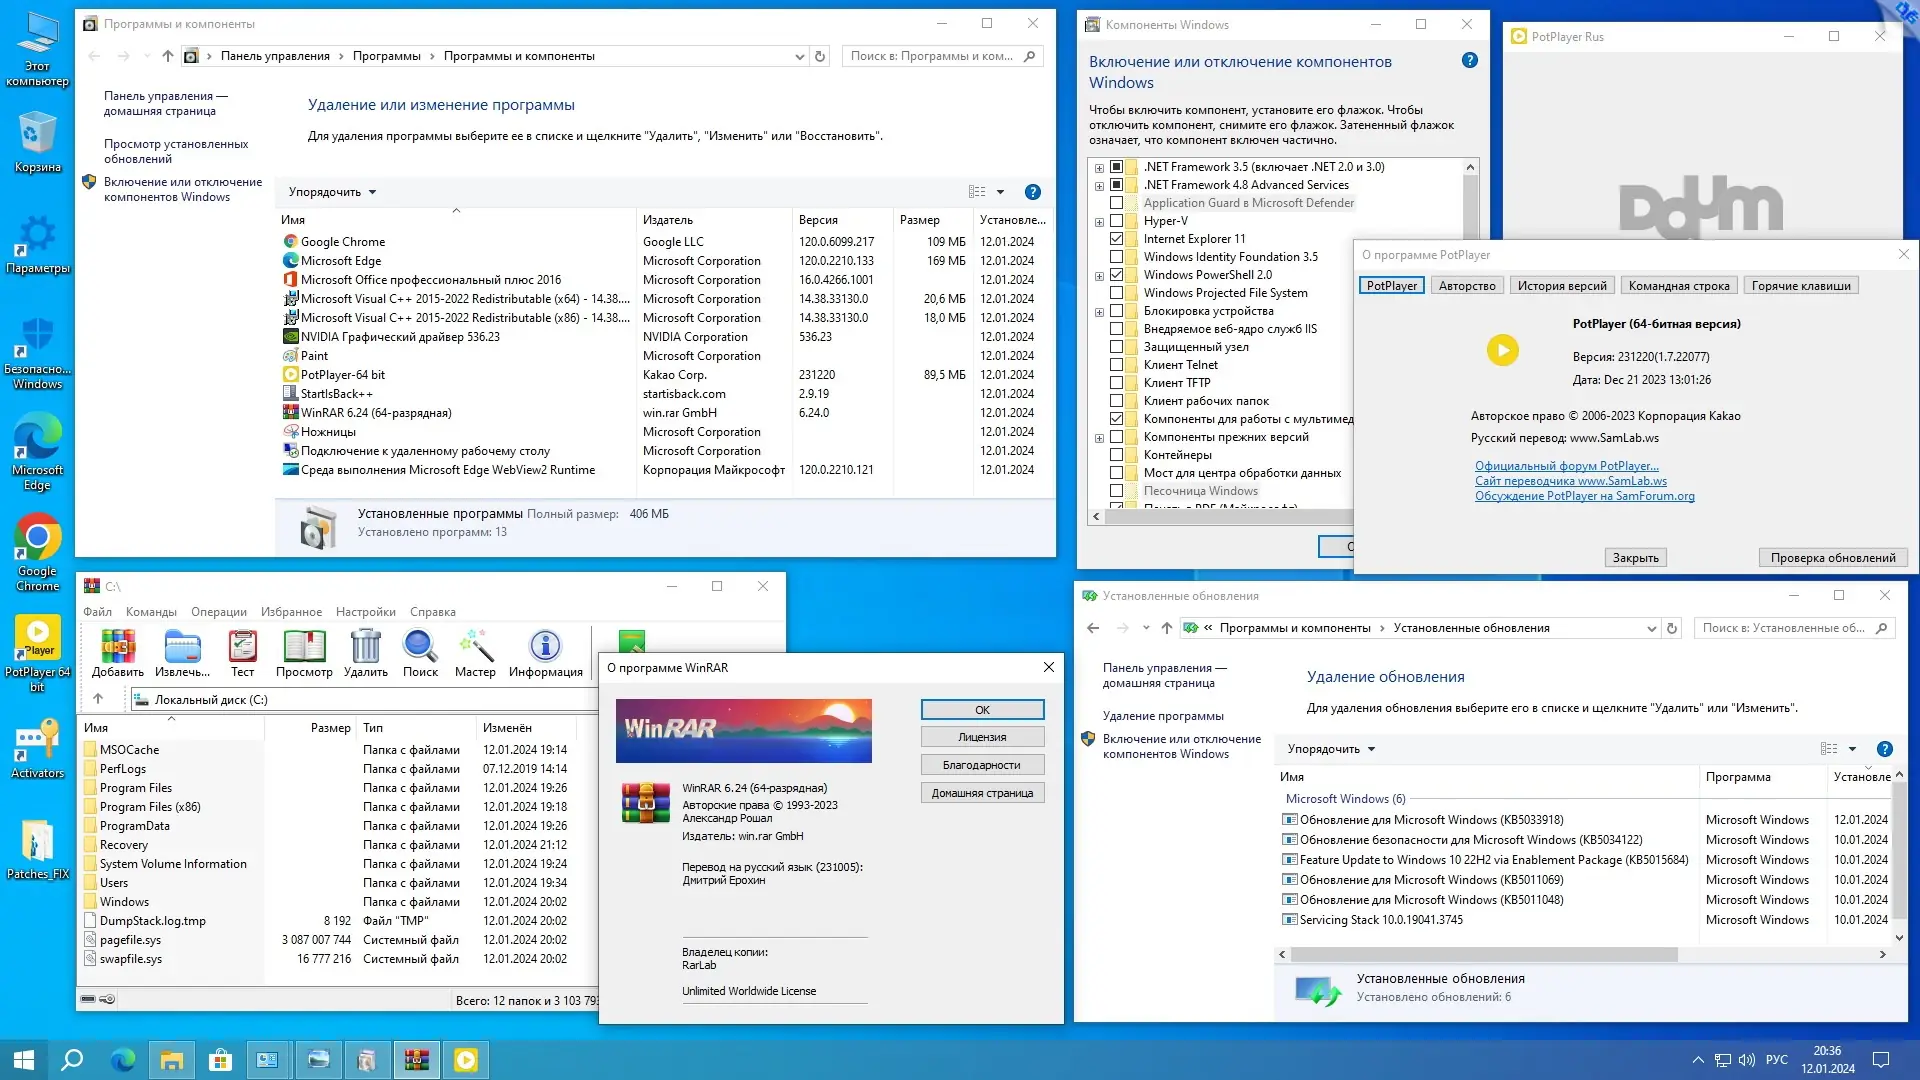Click the help icon in Программы и компоненты
Screen dimensions: 1920x1080
point(1033,191)
